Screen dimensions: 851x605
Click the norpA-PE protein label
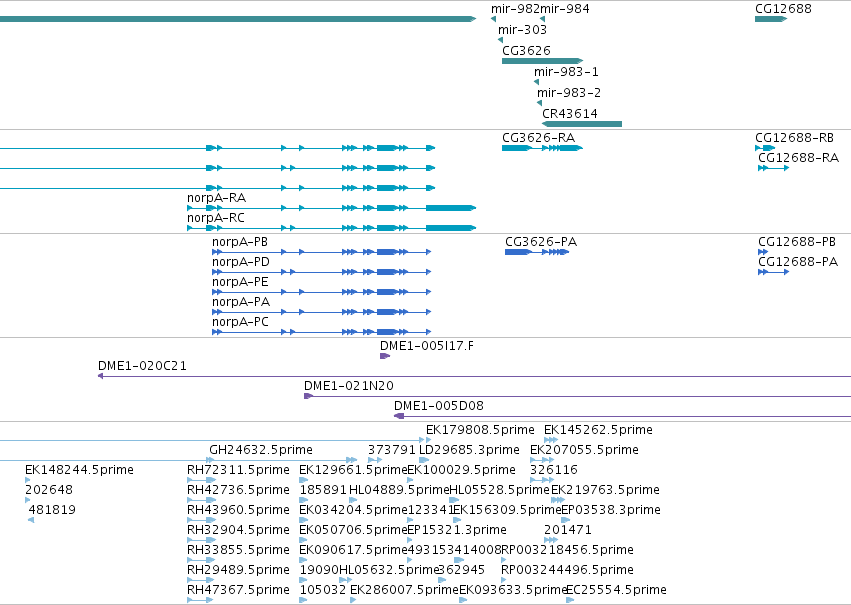pyautogui.click(x=240, y=282)
